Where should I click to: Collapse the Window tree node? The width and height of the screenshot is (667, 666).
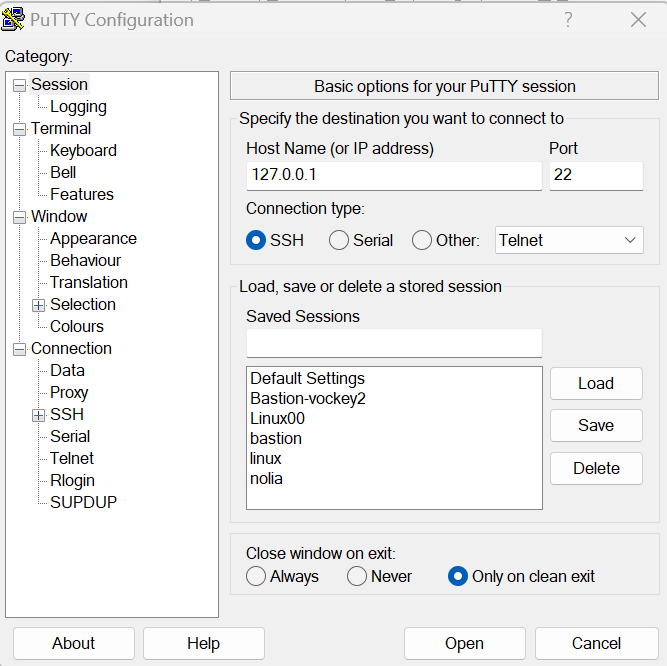tap(20, 217)
